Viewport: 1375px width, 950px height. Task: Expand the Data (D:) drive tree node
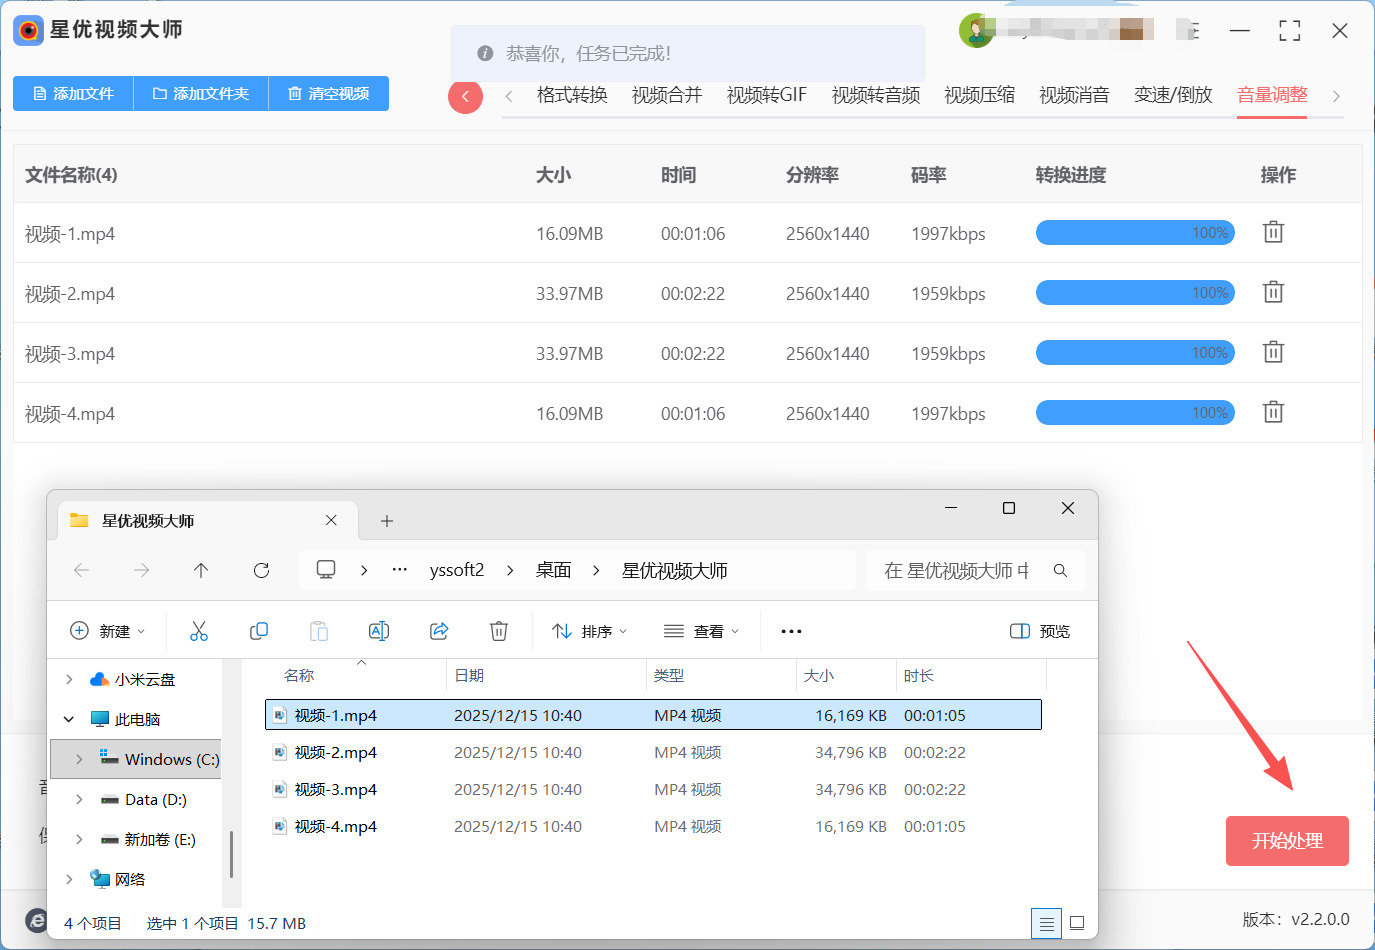[79, 799]
